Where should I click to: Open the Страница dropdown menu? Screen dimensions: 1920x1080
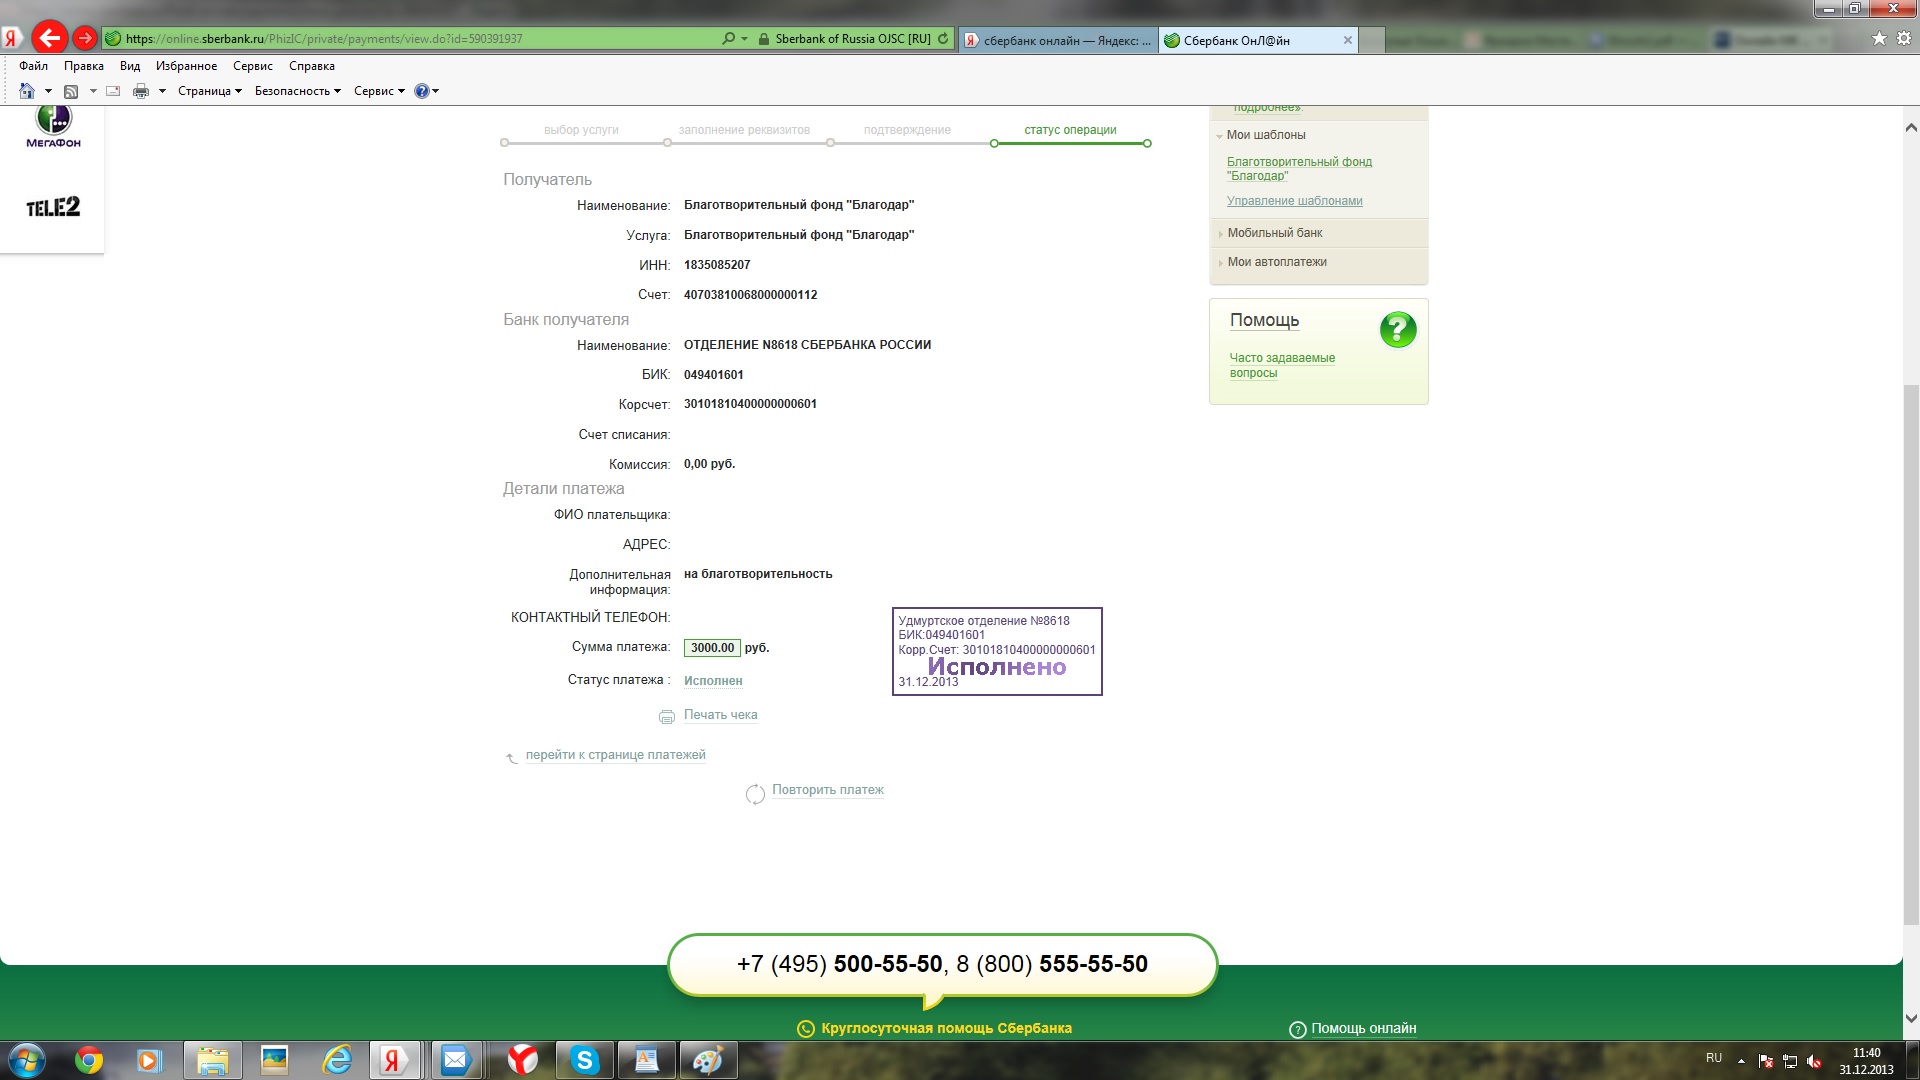pyautogui.click(x=210, y=91)
